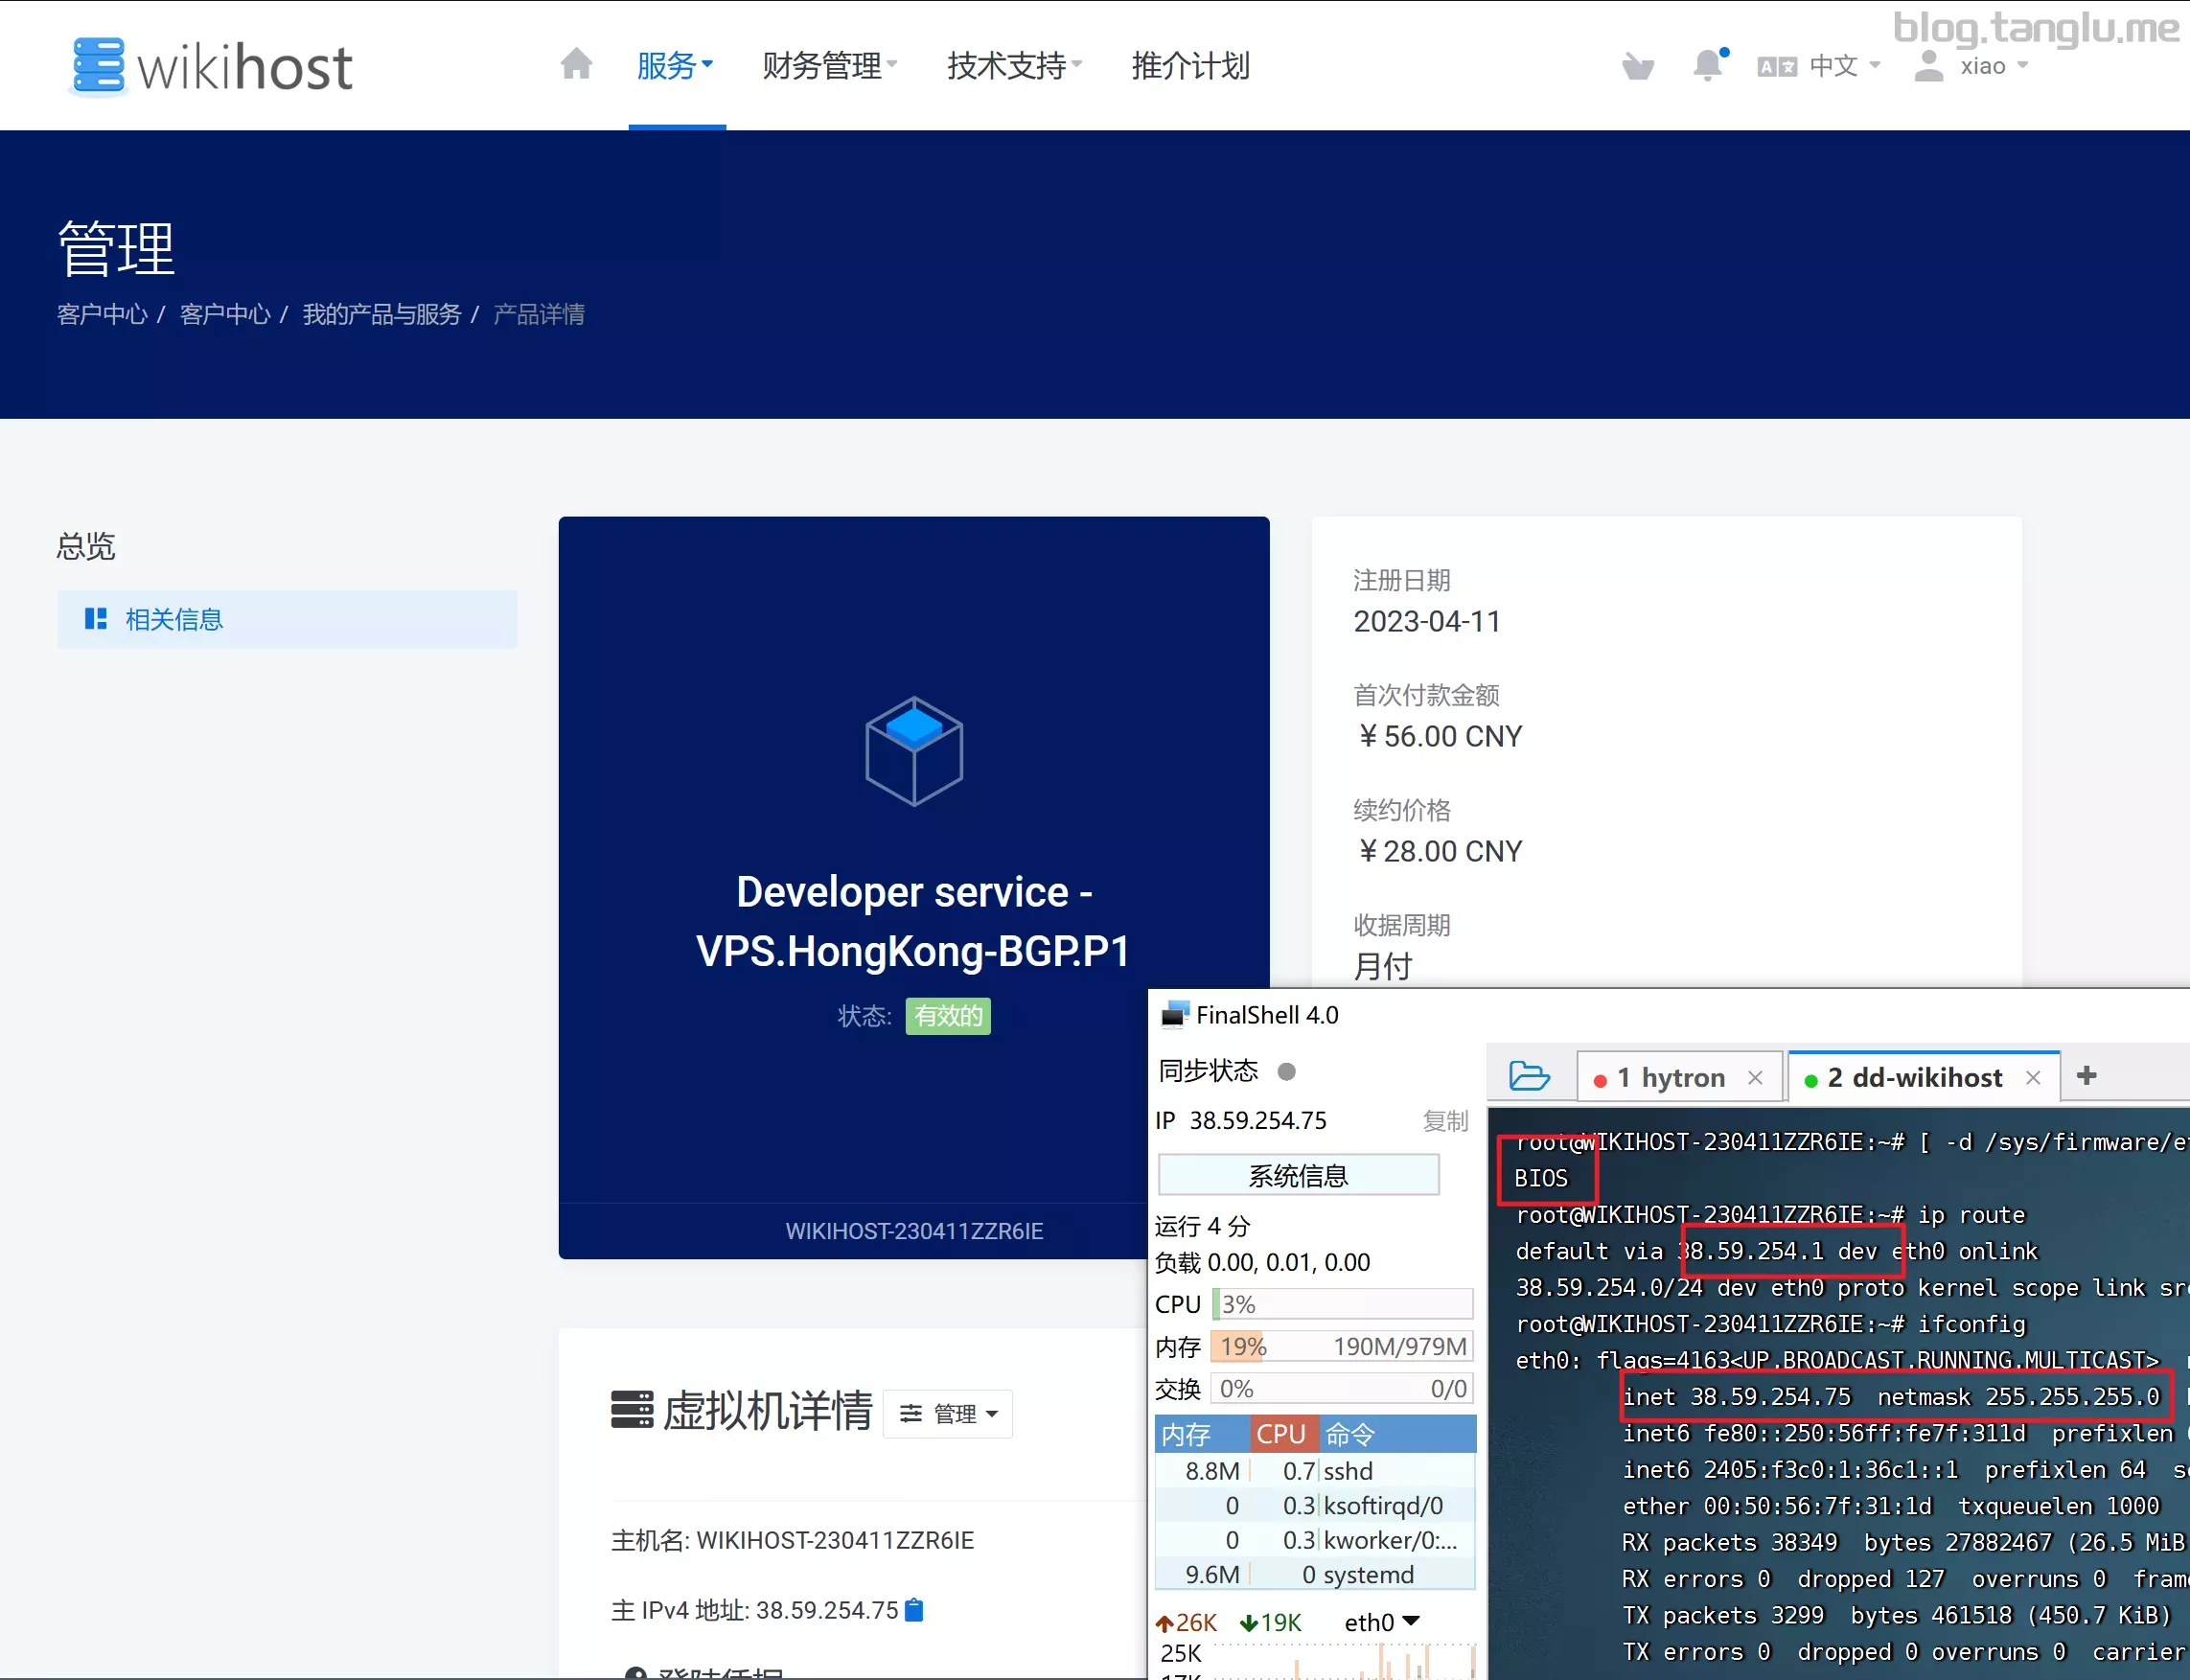Close the dd-wikihost tab

(x=2033, y=1078)
